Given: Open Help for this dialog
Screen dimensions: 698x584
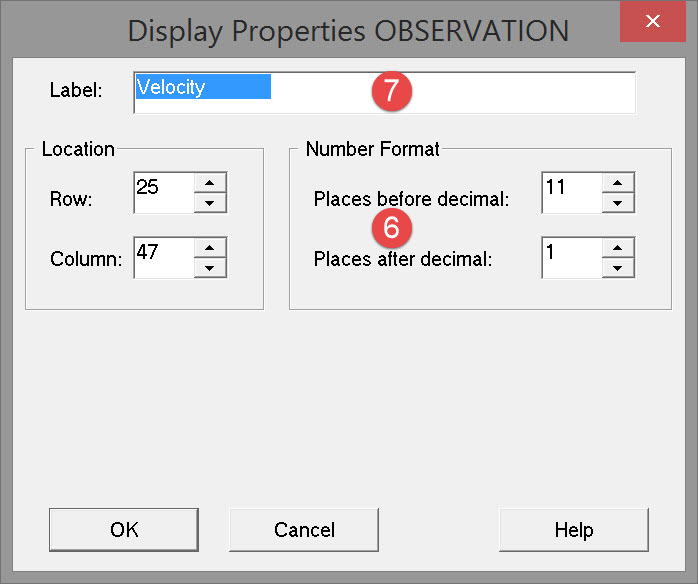Looking at the screenshot, I should [573, 530].
